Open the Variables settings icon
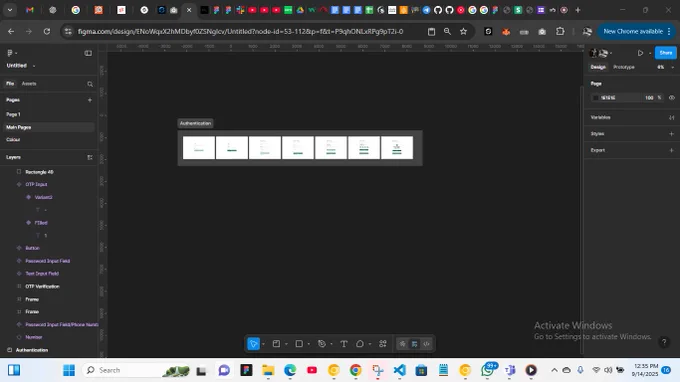 pyautogui.click(x=671, y=118)
